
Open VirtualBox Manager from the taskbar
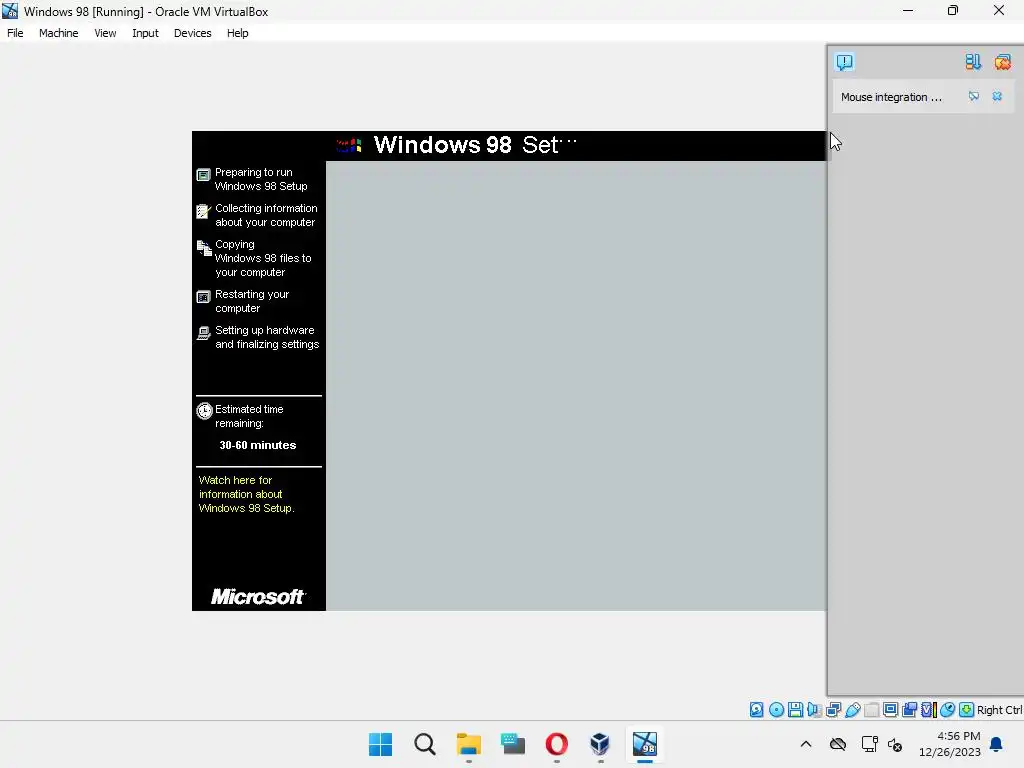(600, 744)
